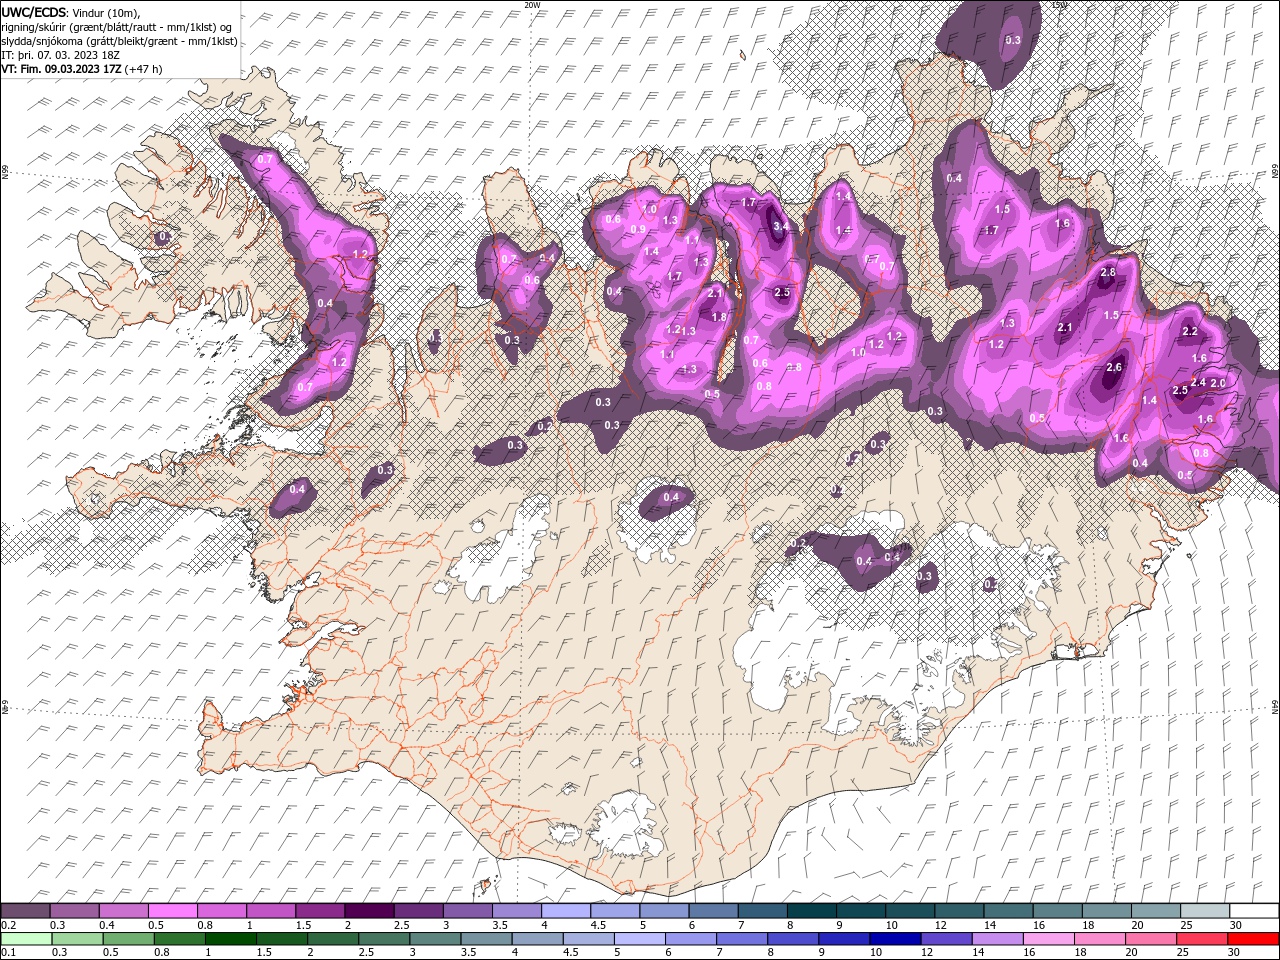
Task: Select the 1.8 precipitation value on map
Action: coord(719,317)
